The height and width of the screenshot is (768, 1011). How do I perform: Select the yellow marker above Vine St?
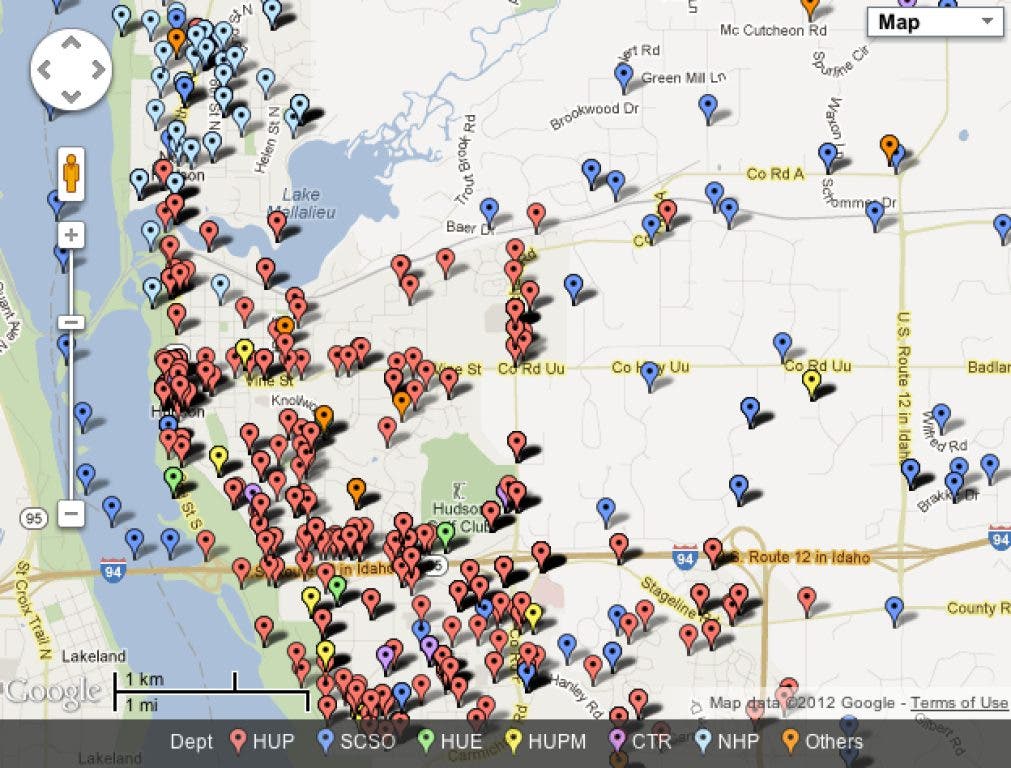point(244,352)
